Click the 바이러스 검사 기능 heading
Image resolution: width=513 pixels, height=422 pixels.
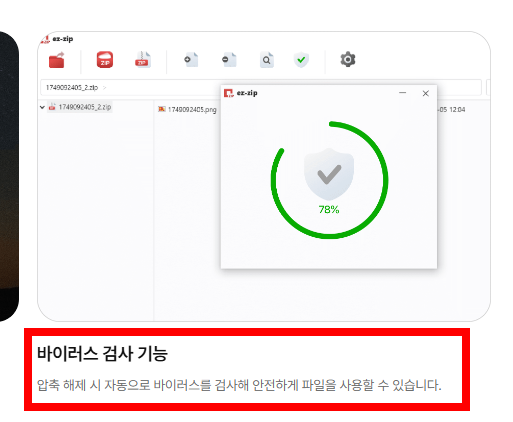[x=102, y=353]
